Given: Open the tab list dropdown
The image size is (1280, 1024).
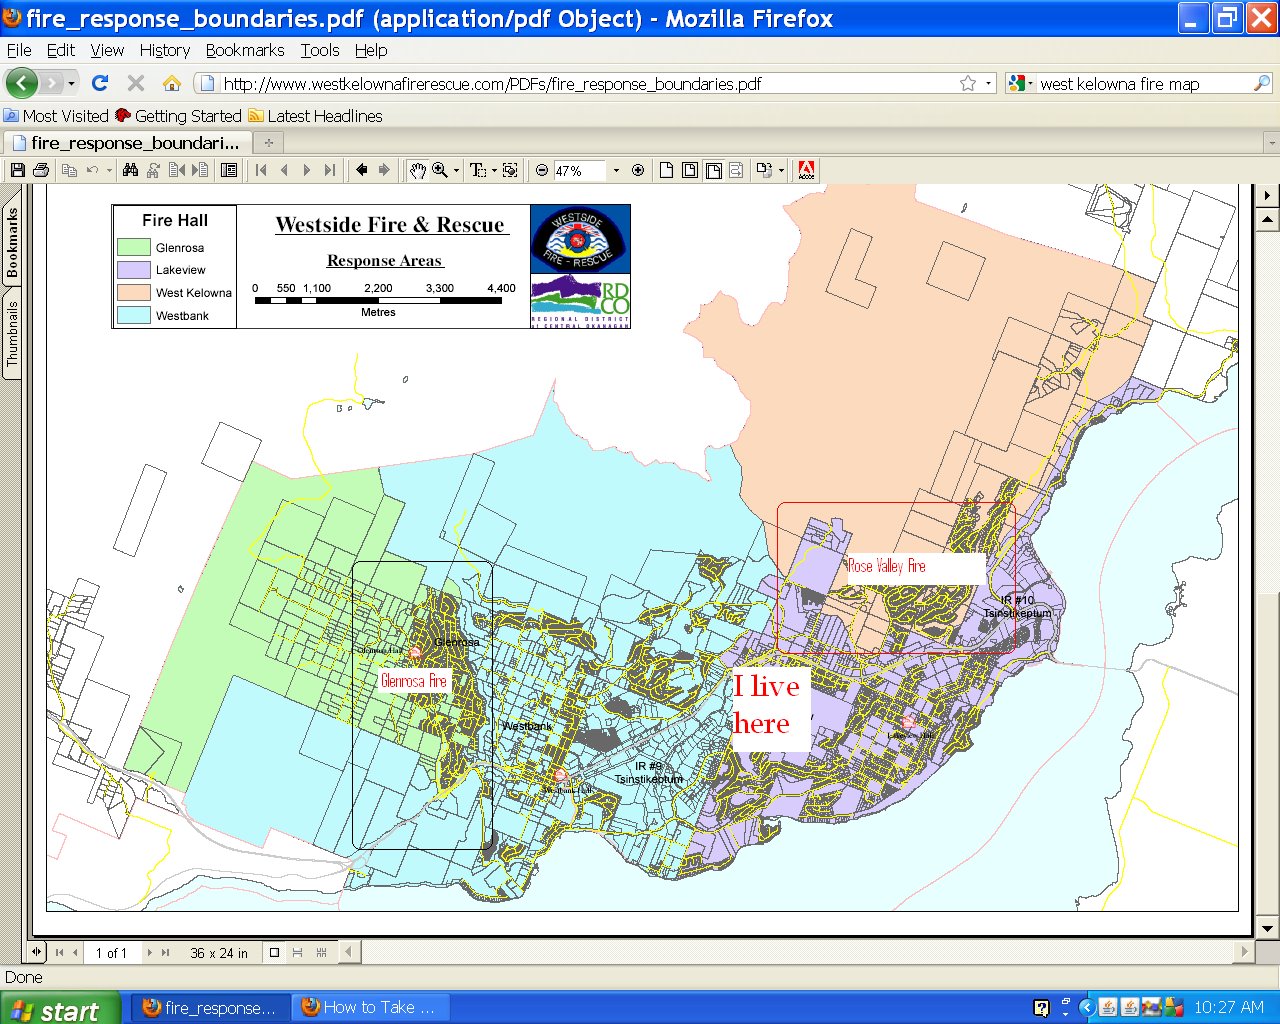Looking at the screenshot, I should click(1271, 143).
